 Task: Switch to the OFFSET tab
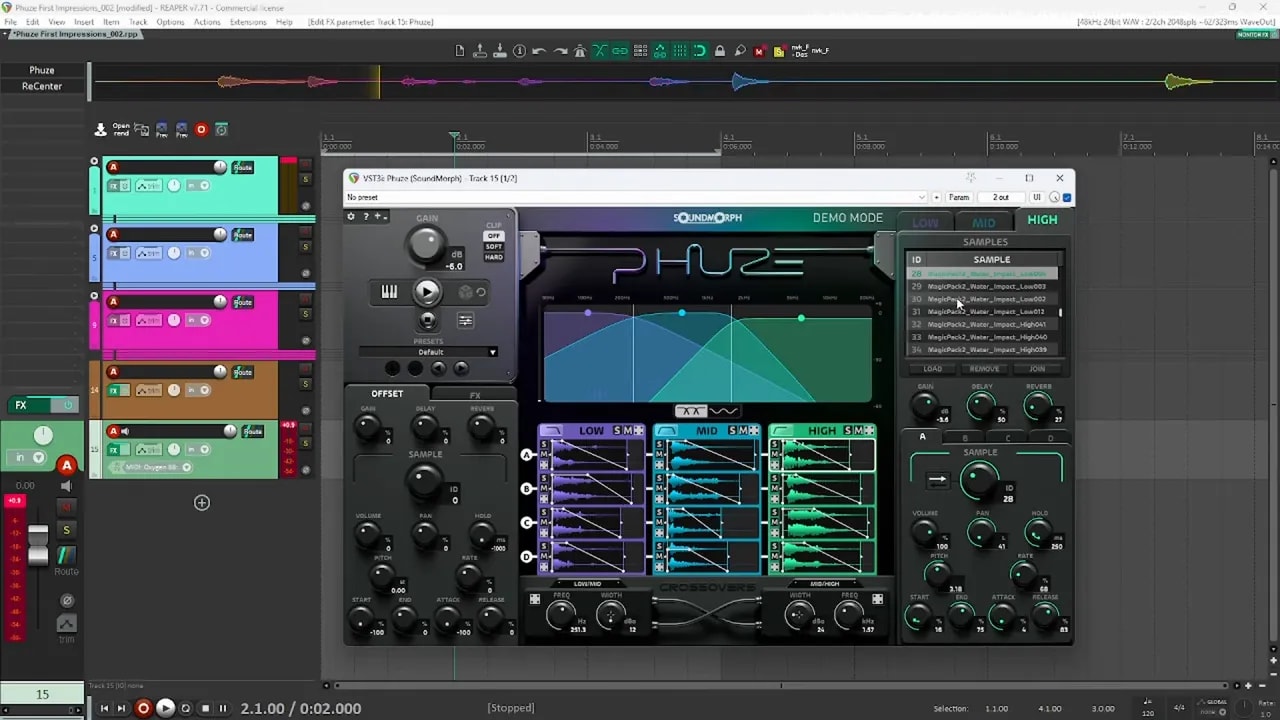(x=387, y=394)
